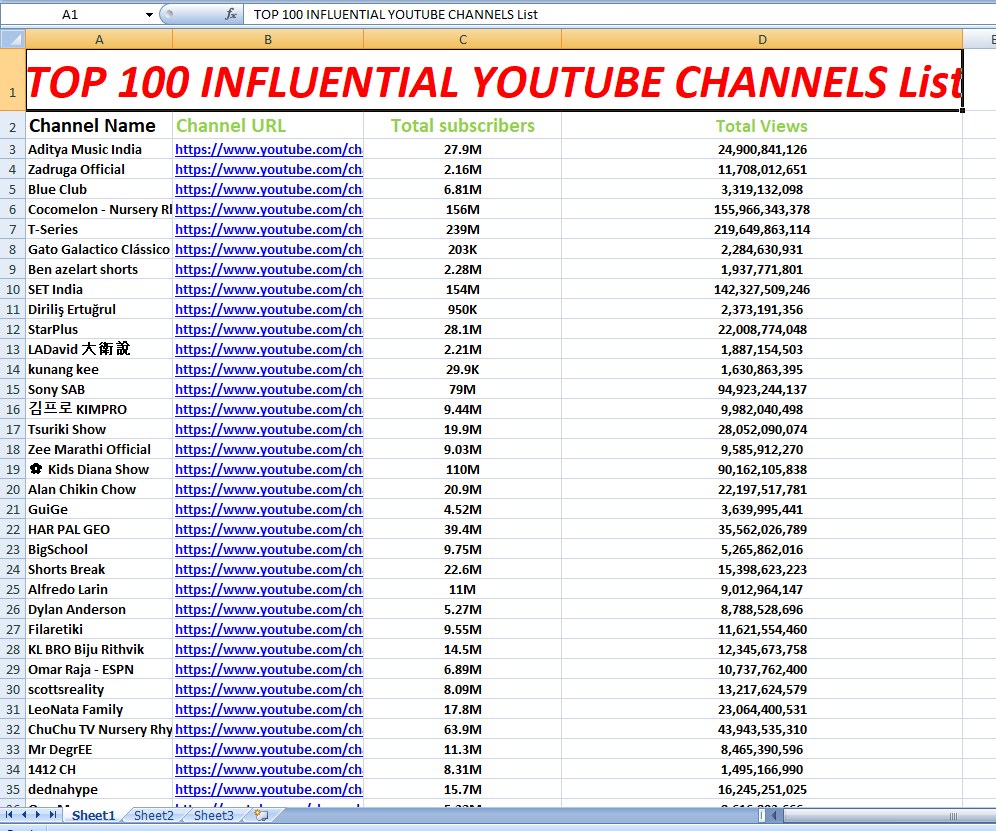Click the title cell TOP 100 INFLUENTIAL YOUTUBE CHANNELS

pos(494,81)
